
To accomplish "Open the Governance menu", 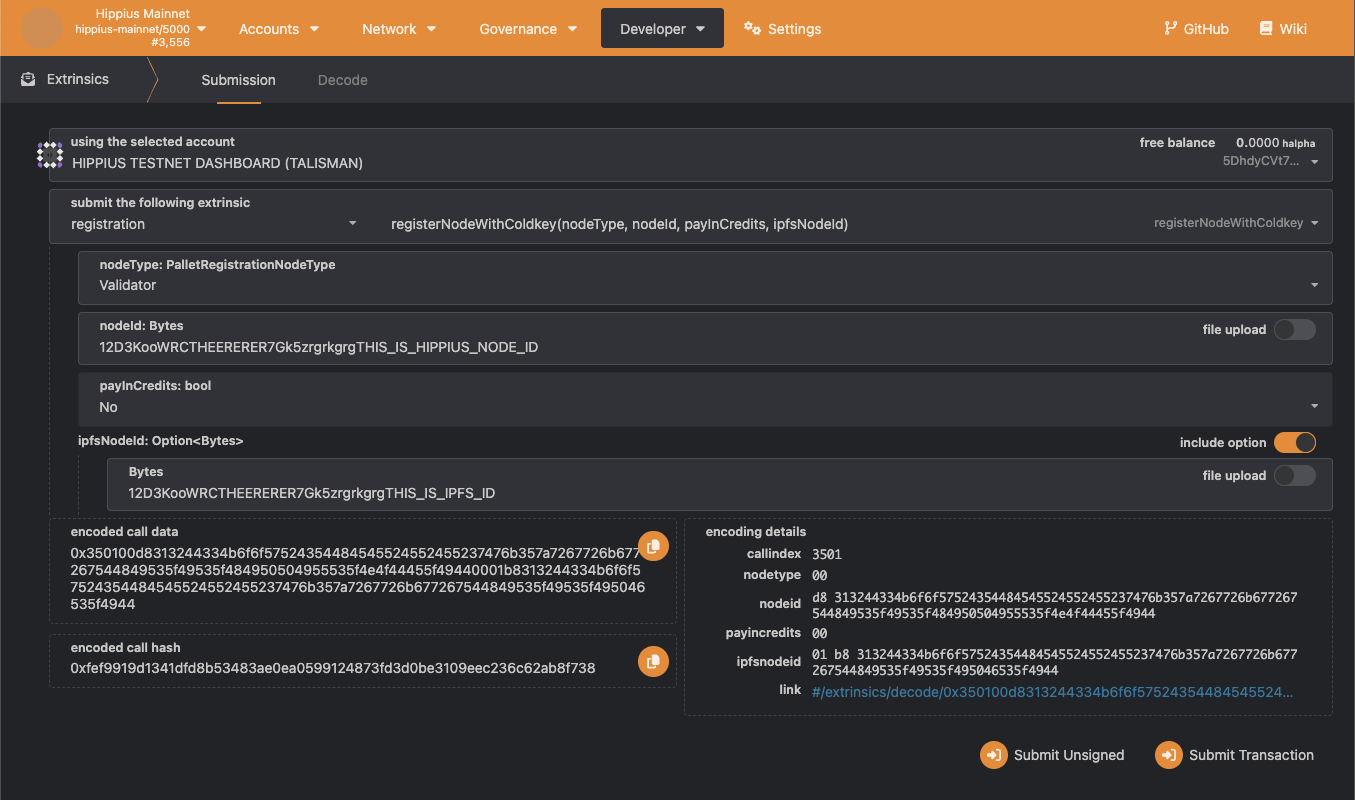I will click(x=528, y=29).
